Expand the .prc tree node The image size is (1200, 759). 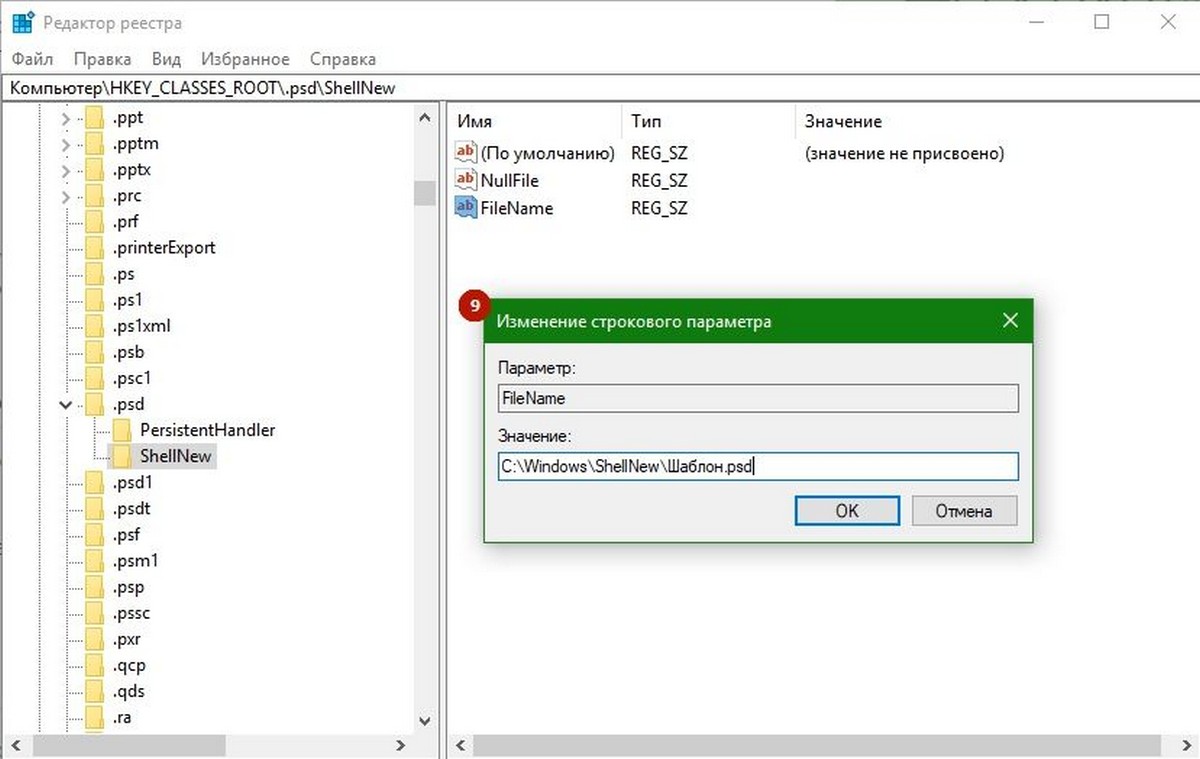[x=66, y=196]
